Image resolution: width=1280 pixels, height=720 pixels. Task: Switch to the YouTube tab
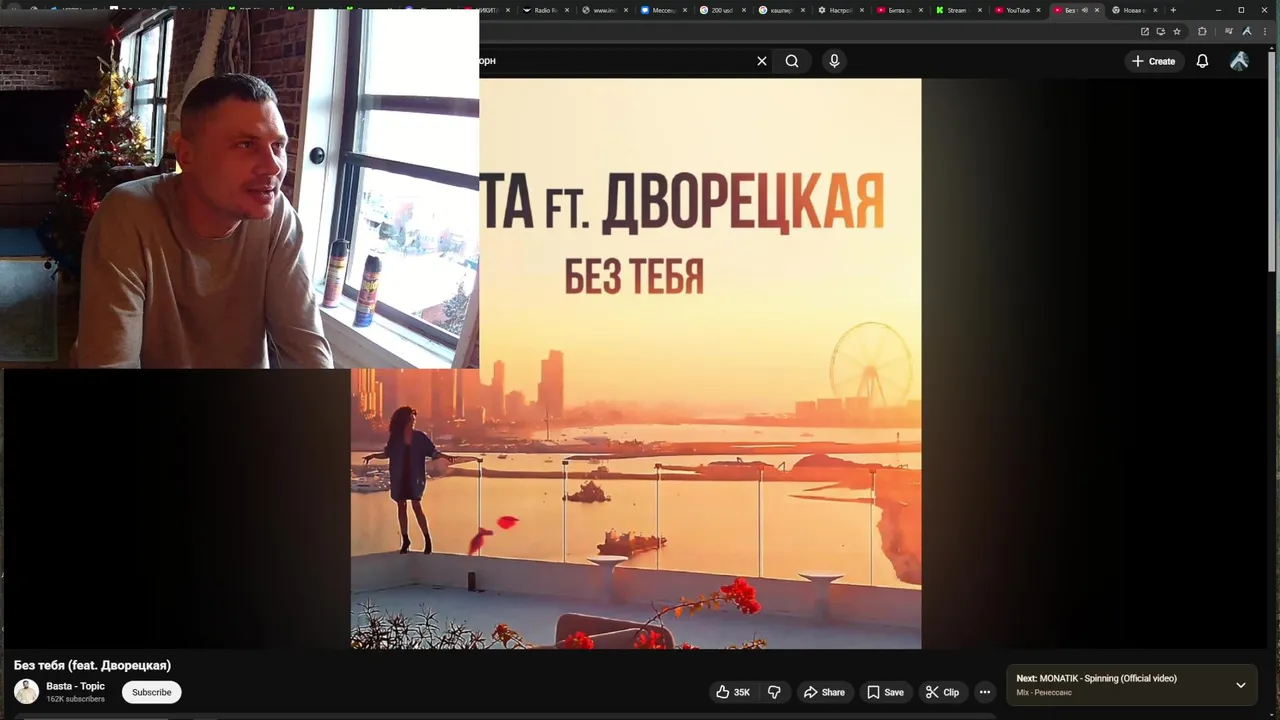[1017, 10]
